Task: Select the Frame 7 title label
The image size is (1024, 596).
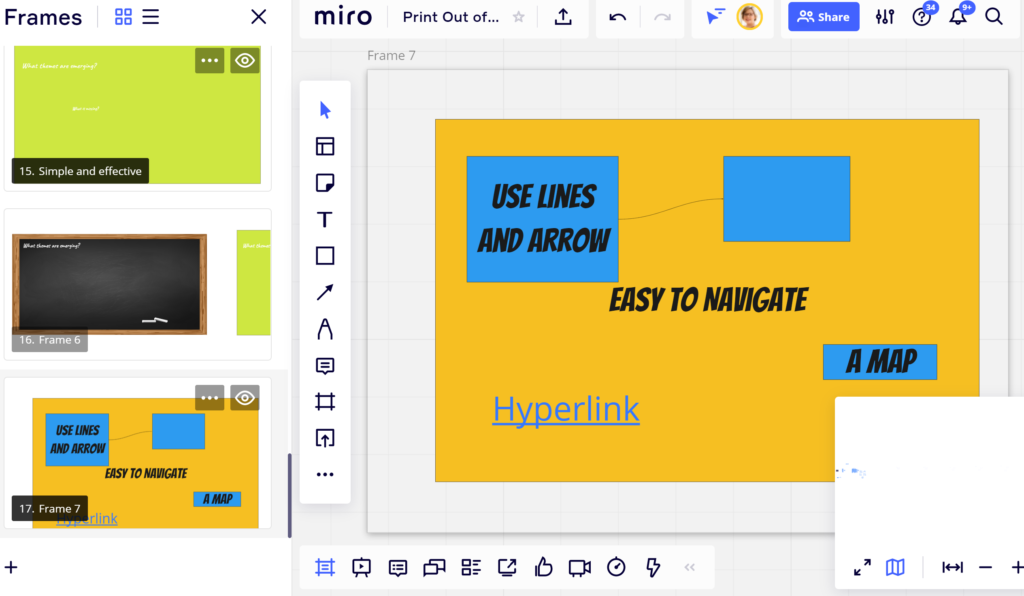Action: click(x=391, y=55)
